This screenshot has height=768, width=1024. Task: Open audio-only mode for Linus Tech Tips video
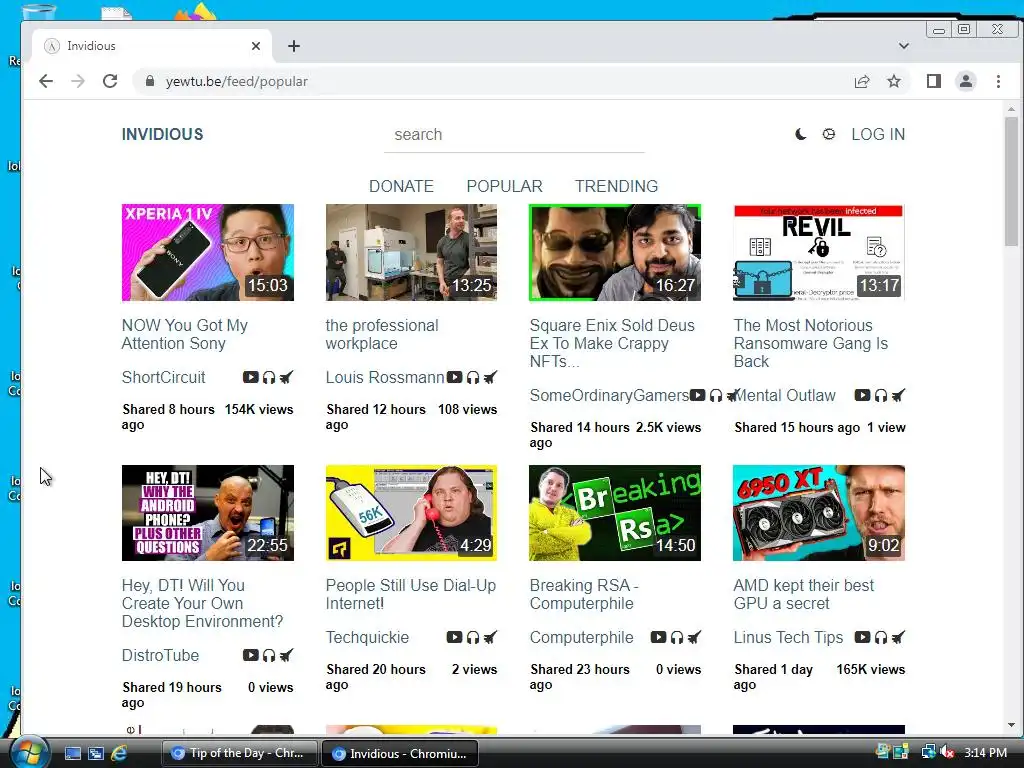click(x=881, y=637)
